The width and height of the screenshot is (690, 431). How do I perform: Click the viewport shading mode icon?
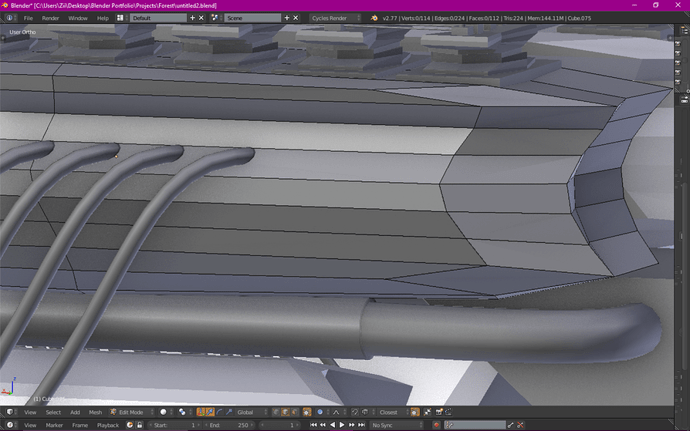(x=165, y=412)
